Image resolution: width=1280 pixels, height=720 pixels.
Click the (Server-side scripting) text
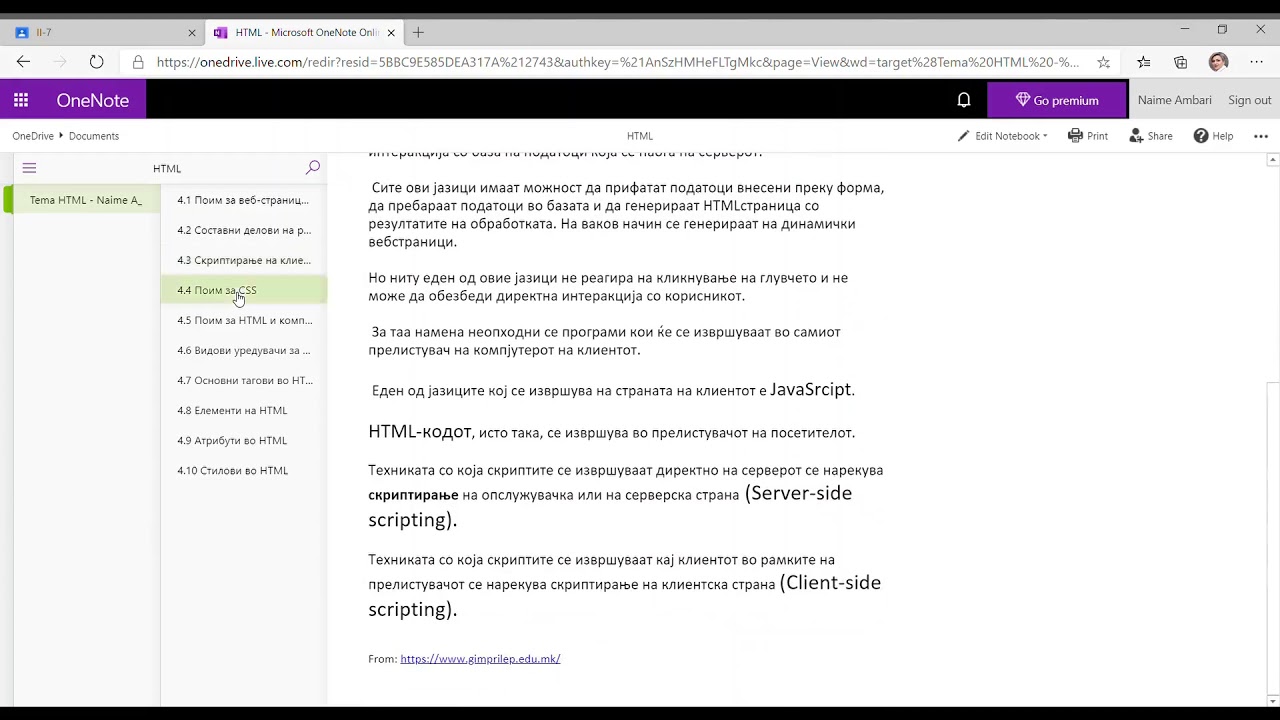tap(610, 506)
